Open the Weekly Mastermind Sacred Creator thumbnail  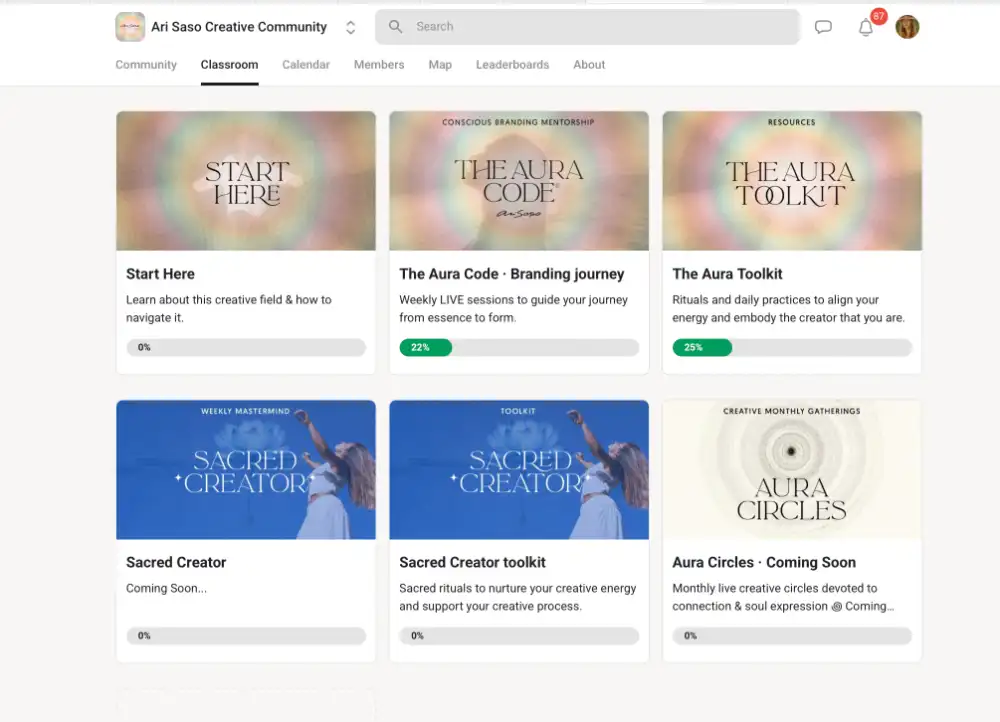tap(246, 470)
